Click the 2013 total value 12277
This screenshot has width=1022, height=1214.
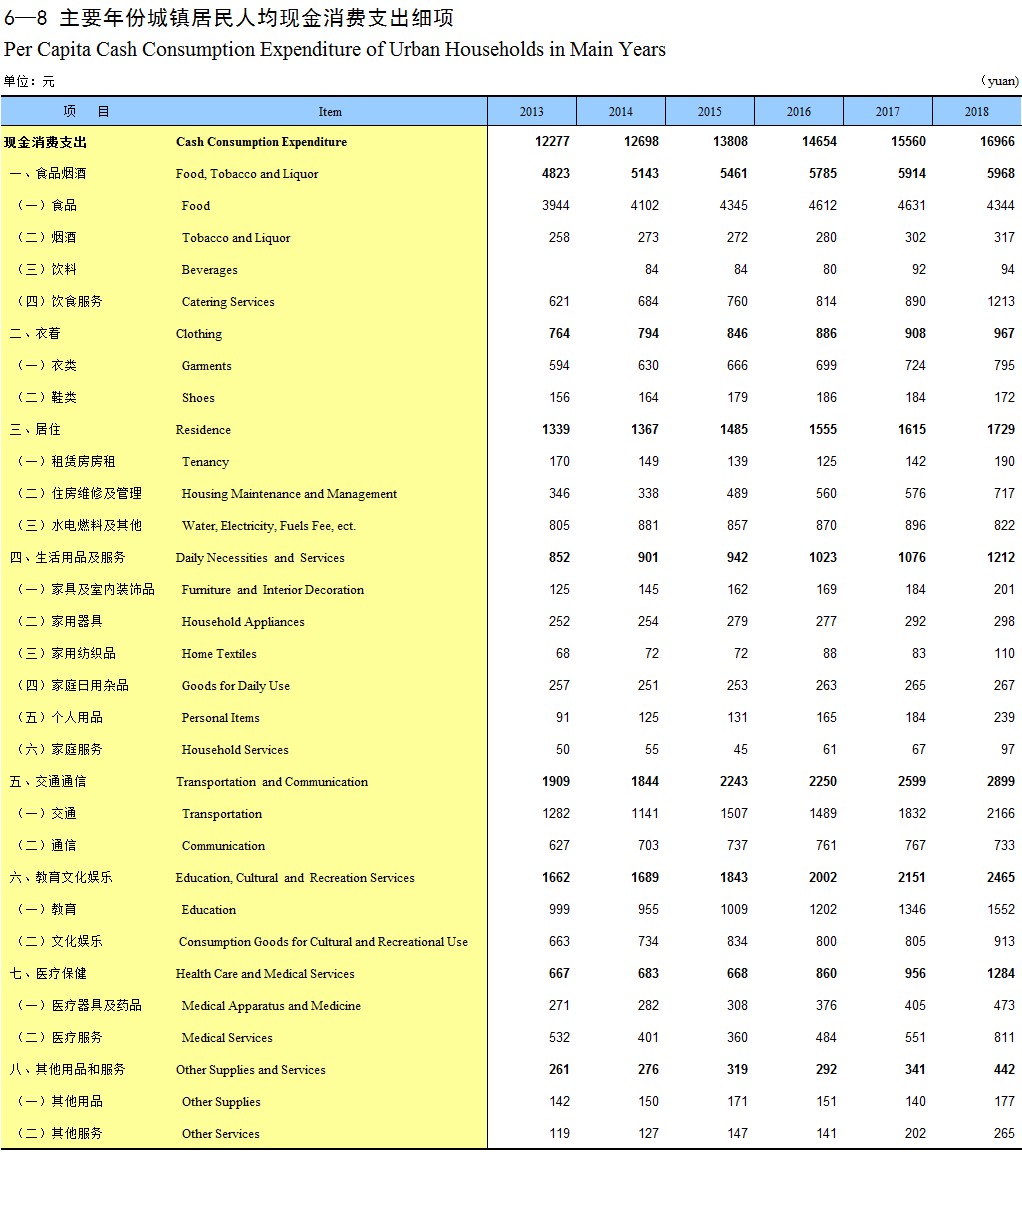coord(552,142)
